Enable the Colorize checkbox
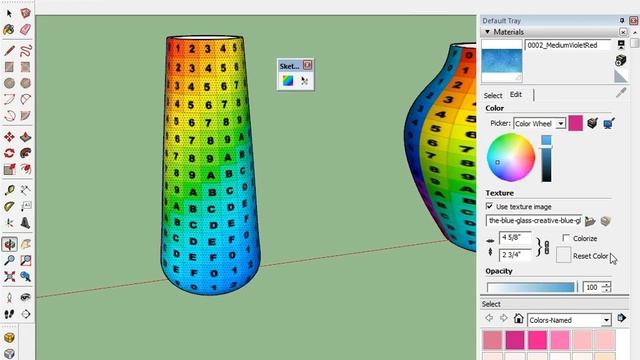The height and width of the screenshot is (360, 640). (566, 238)
